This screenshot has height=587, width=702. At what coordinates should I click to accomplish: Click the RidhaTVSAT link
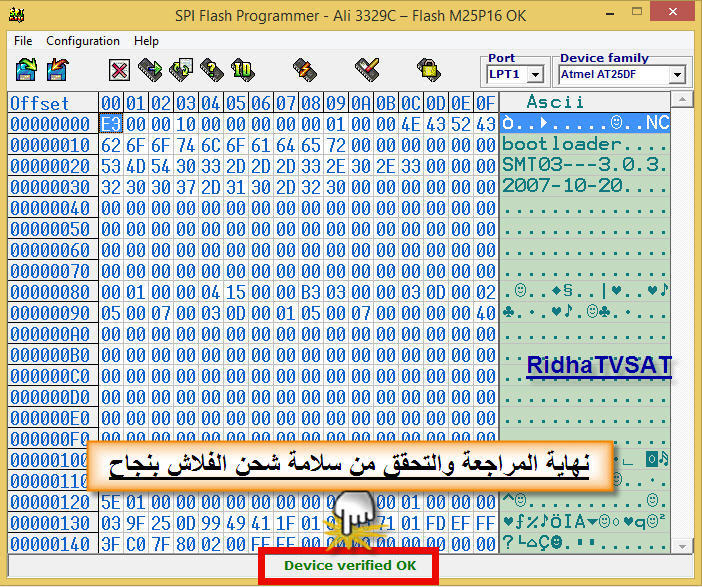[598, 367]
